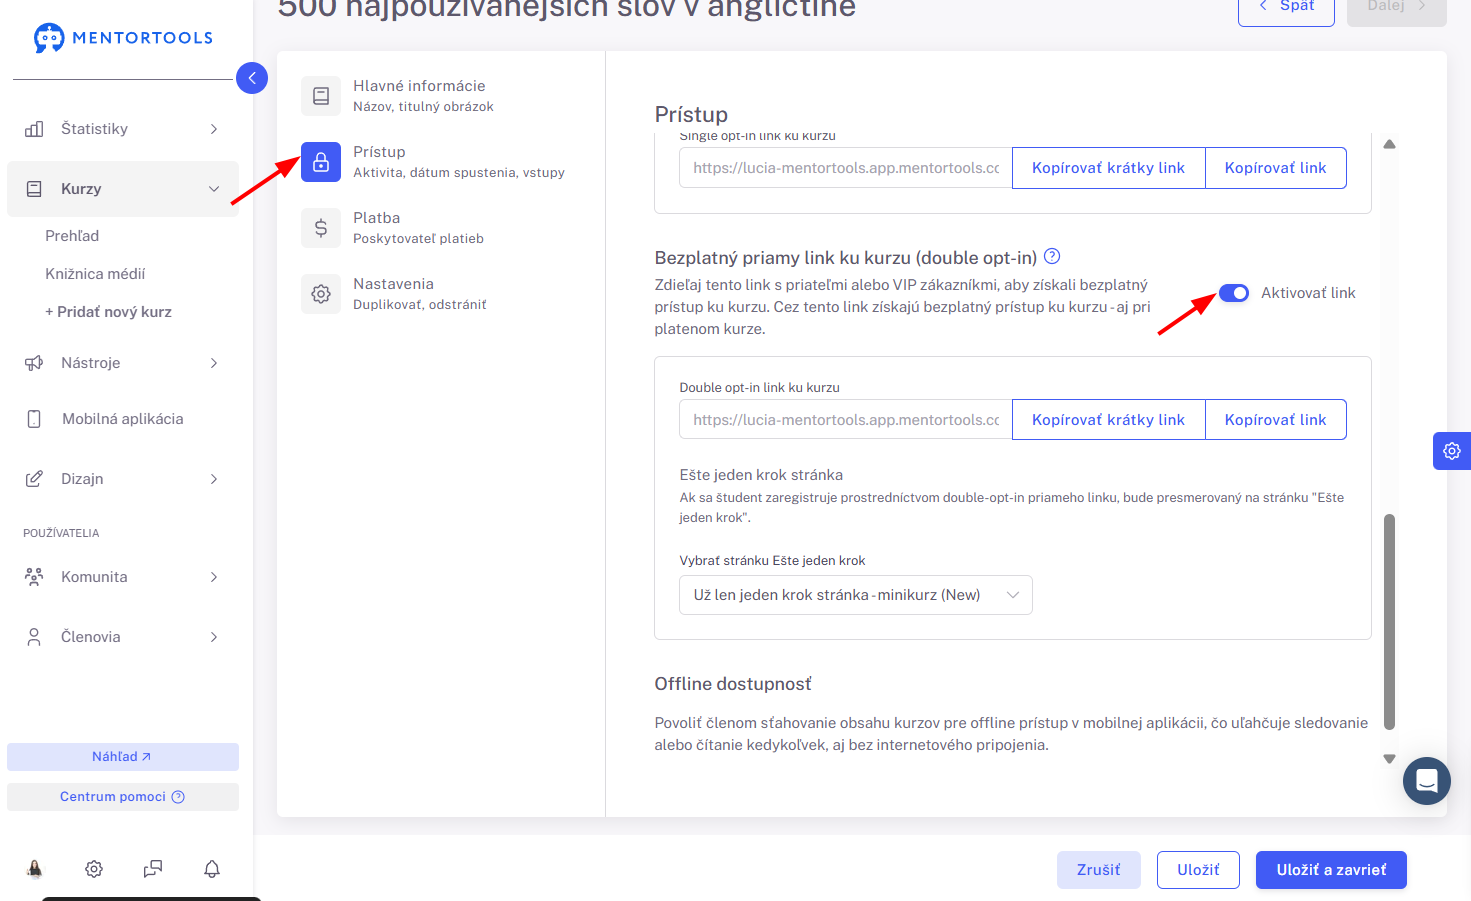Click Uložiť a zavrieť button
1471x901 pixels.
(x=1331, y=870)
